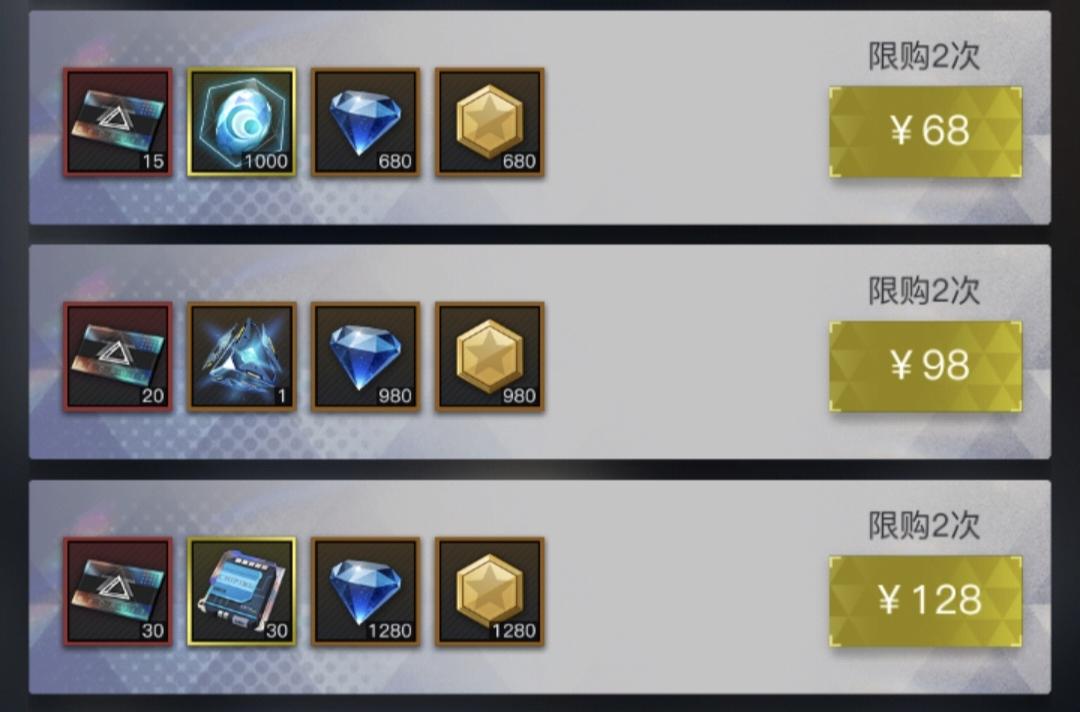Tap the 限购2次 label above ¥98
This screenshot has width=1080, height=712.
[x=924, y=291]
